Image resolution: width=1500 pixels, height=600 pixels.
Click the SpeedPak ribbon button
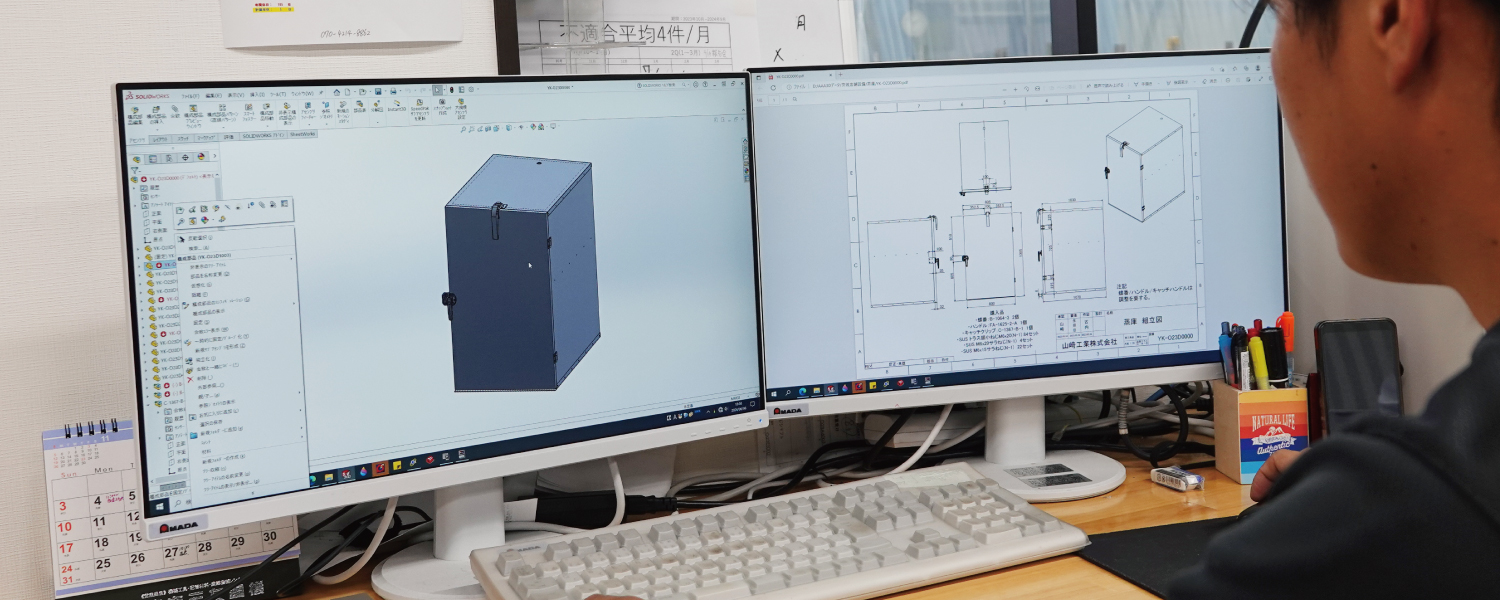[420, 109]
